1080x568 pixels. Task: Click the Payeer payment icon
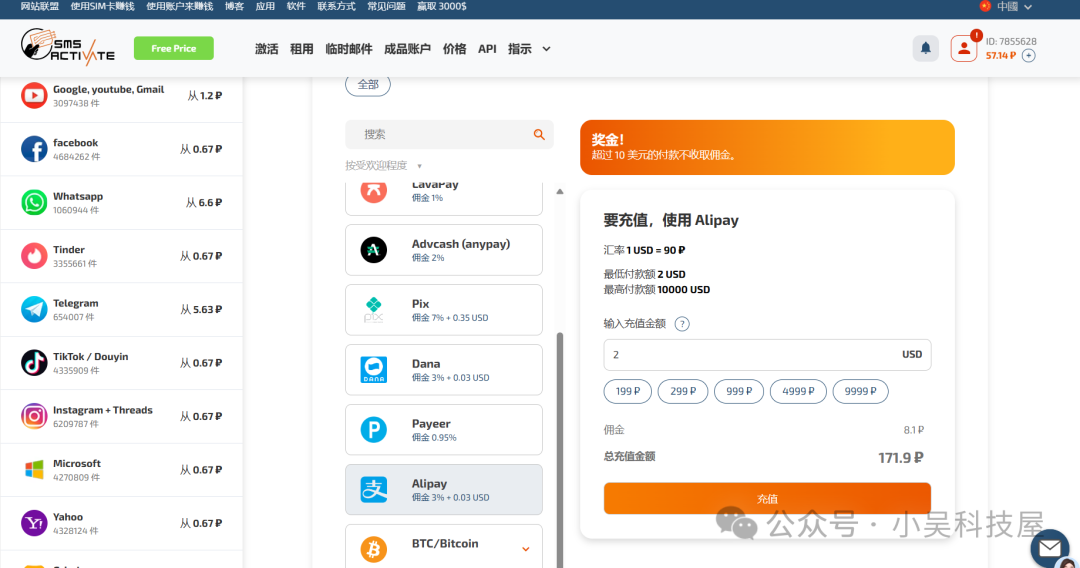coord(374,430)
